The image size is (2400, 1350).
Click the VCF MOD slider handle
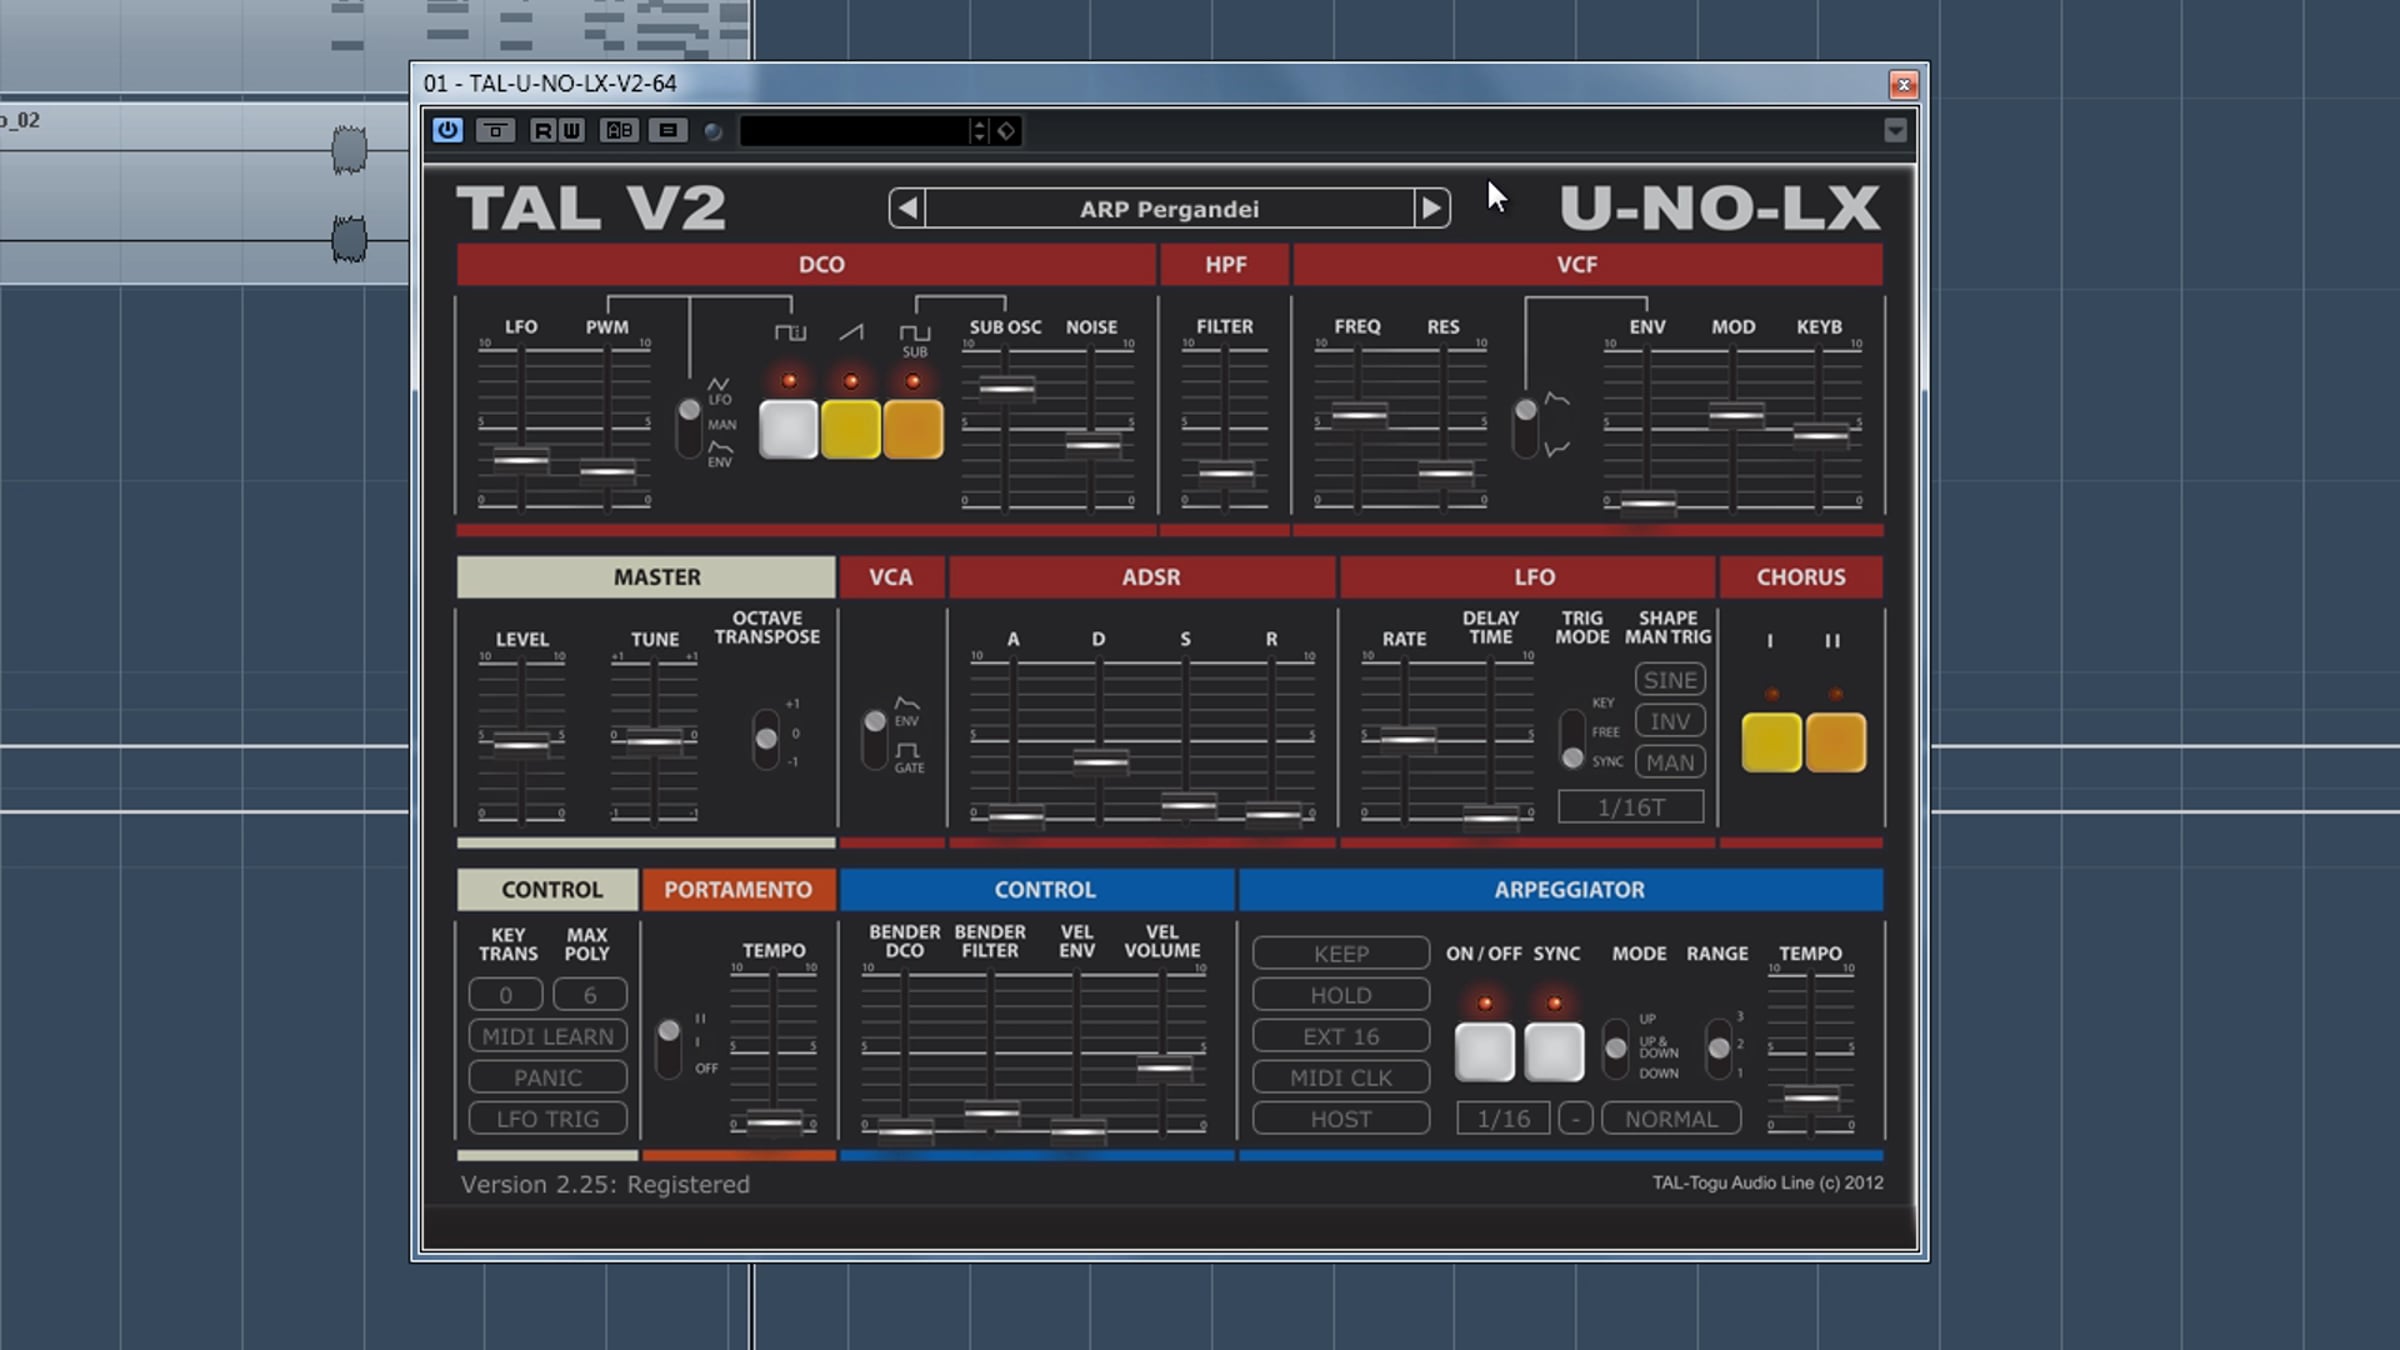tap(1735, 413)
